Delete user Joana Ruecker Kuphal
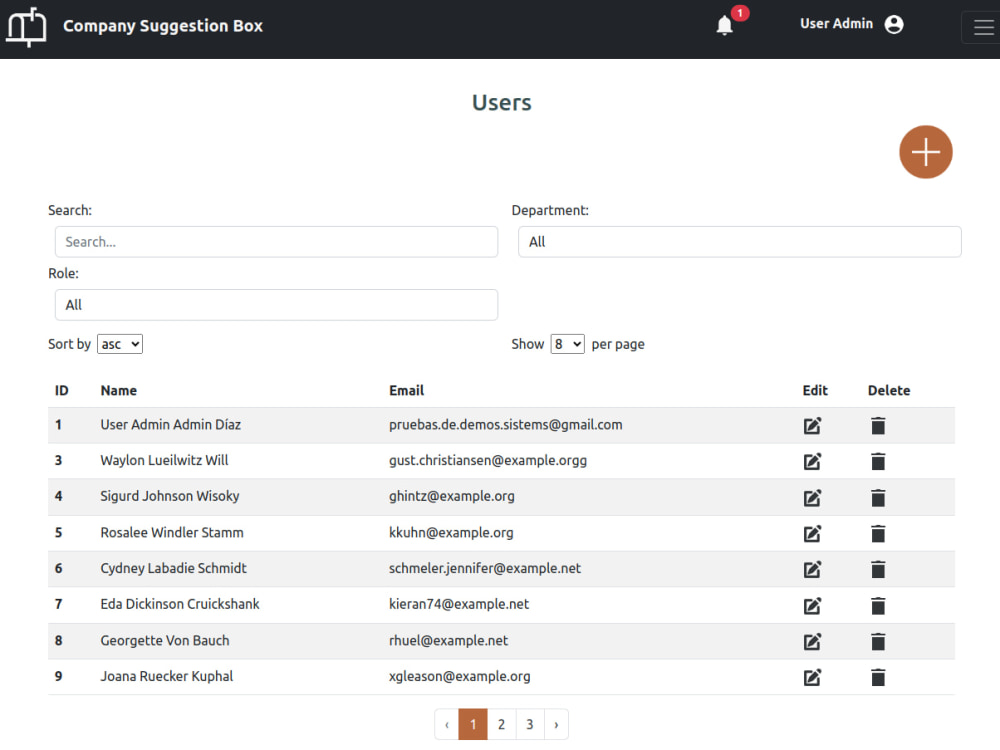The height and width of the screenshot is (750, 1000). (878, 677)
